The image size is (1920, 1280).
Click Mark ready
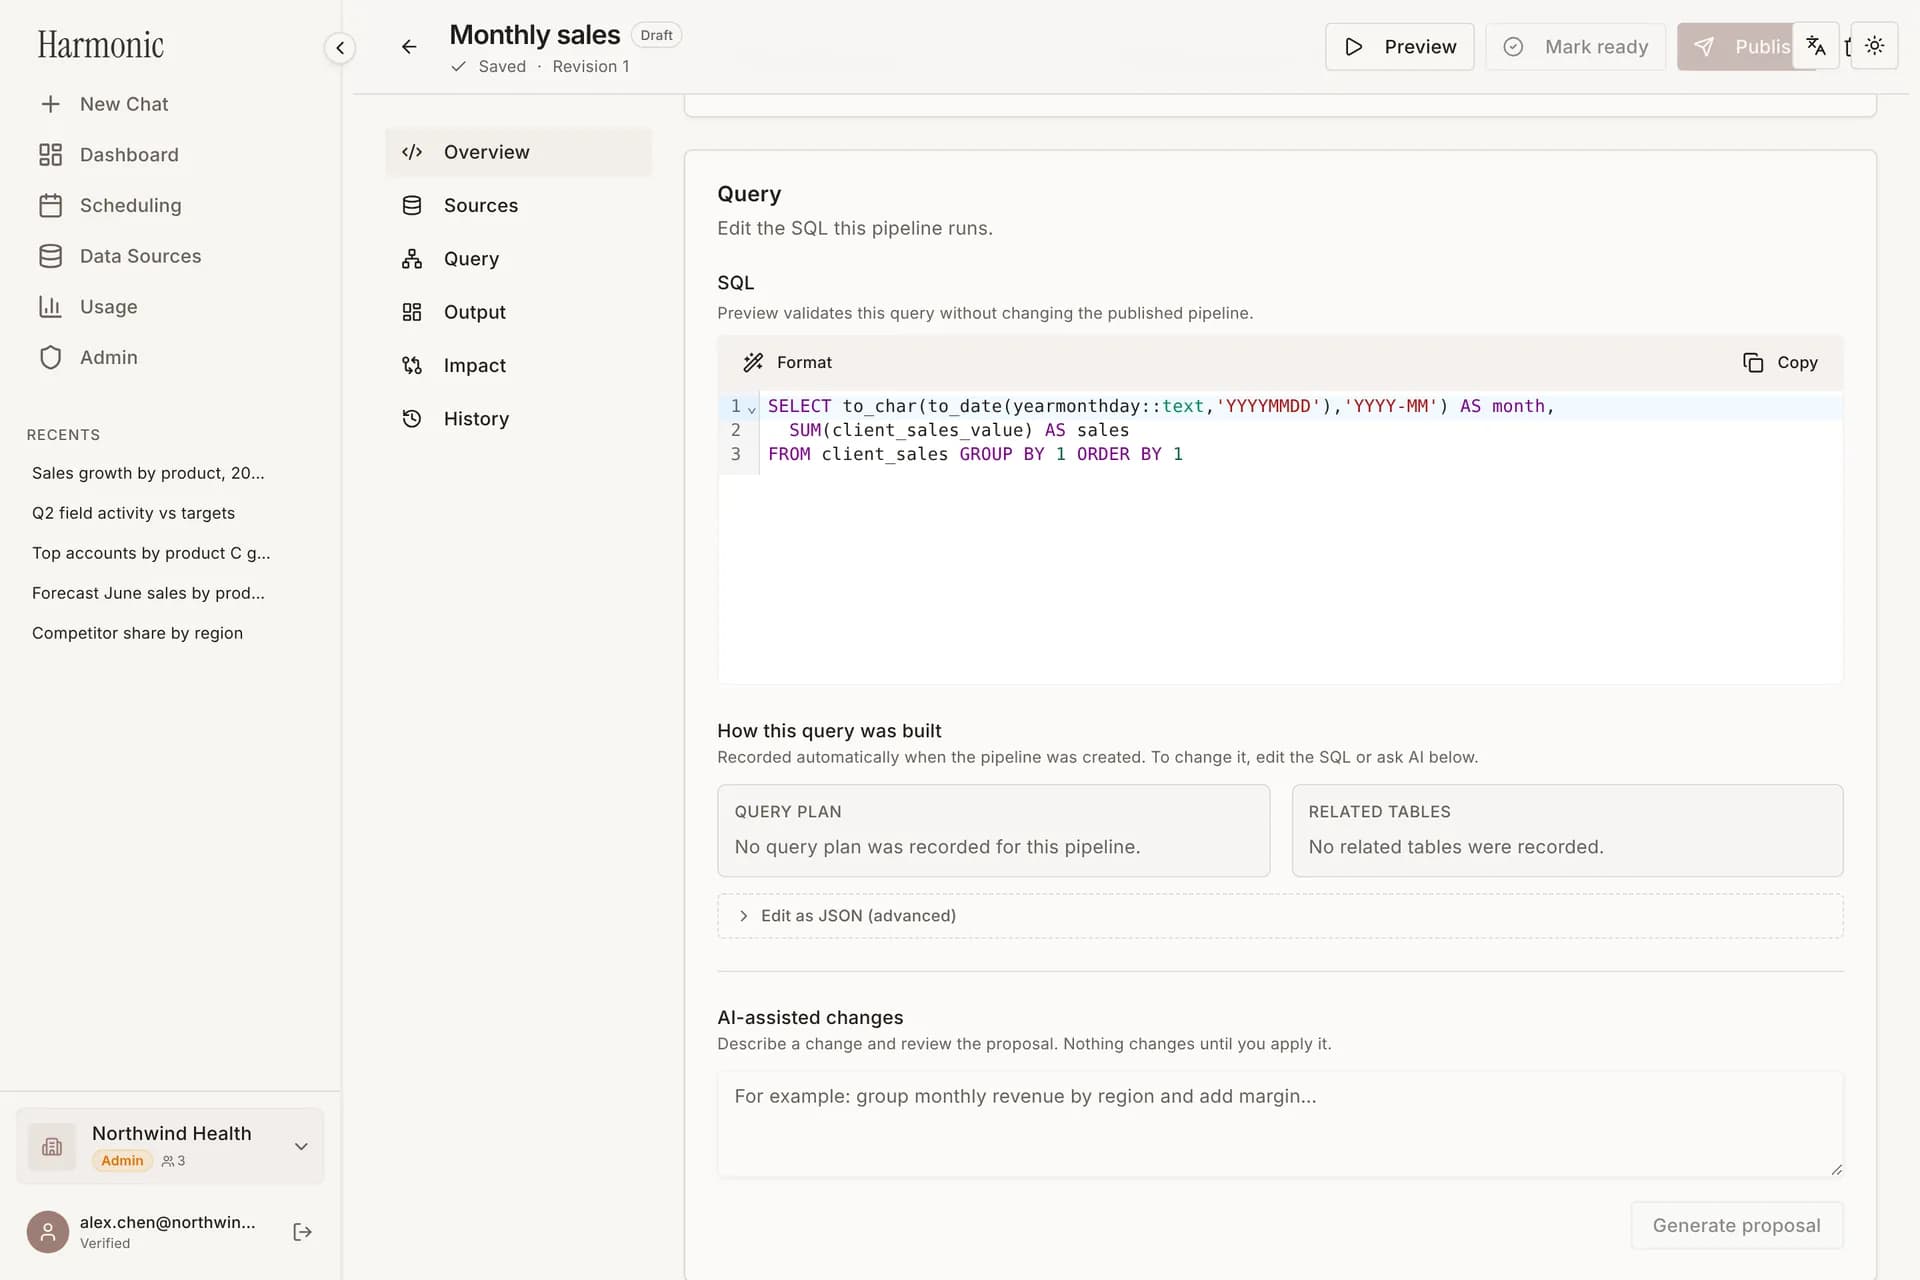tap(1576, 47)
